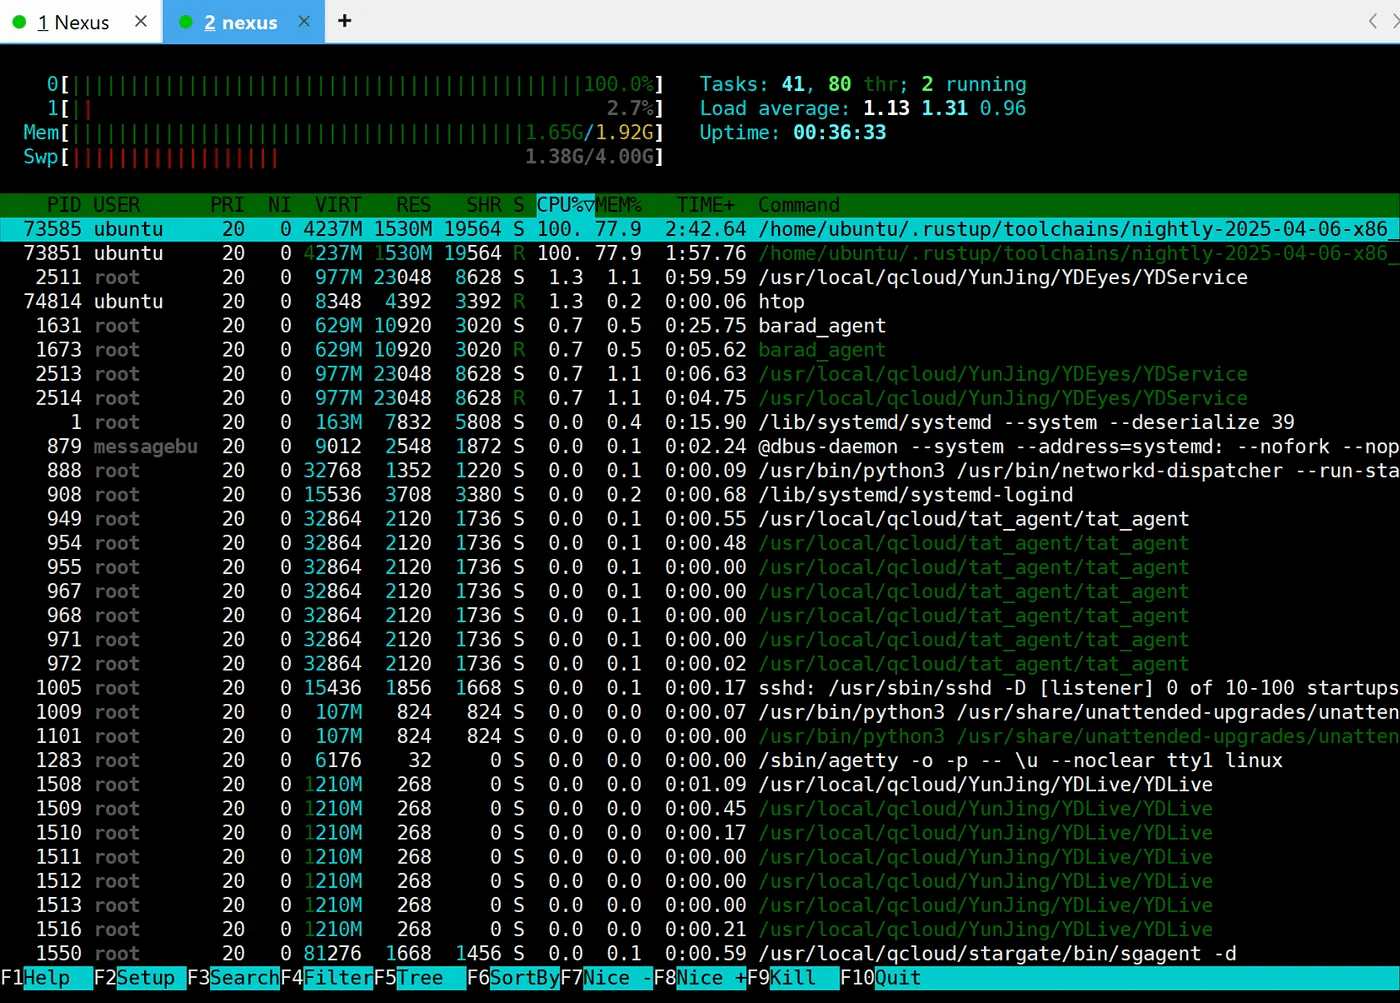This screenshot has height=1003, width=1400.
Task: Select YDService thread PID 2514
Action: pyautogui.click(x=700, y=398)
